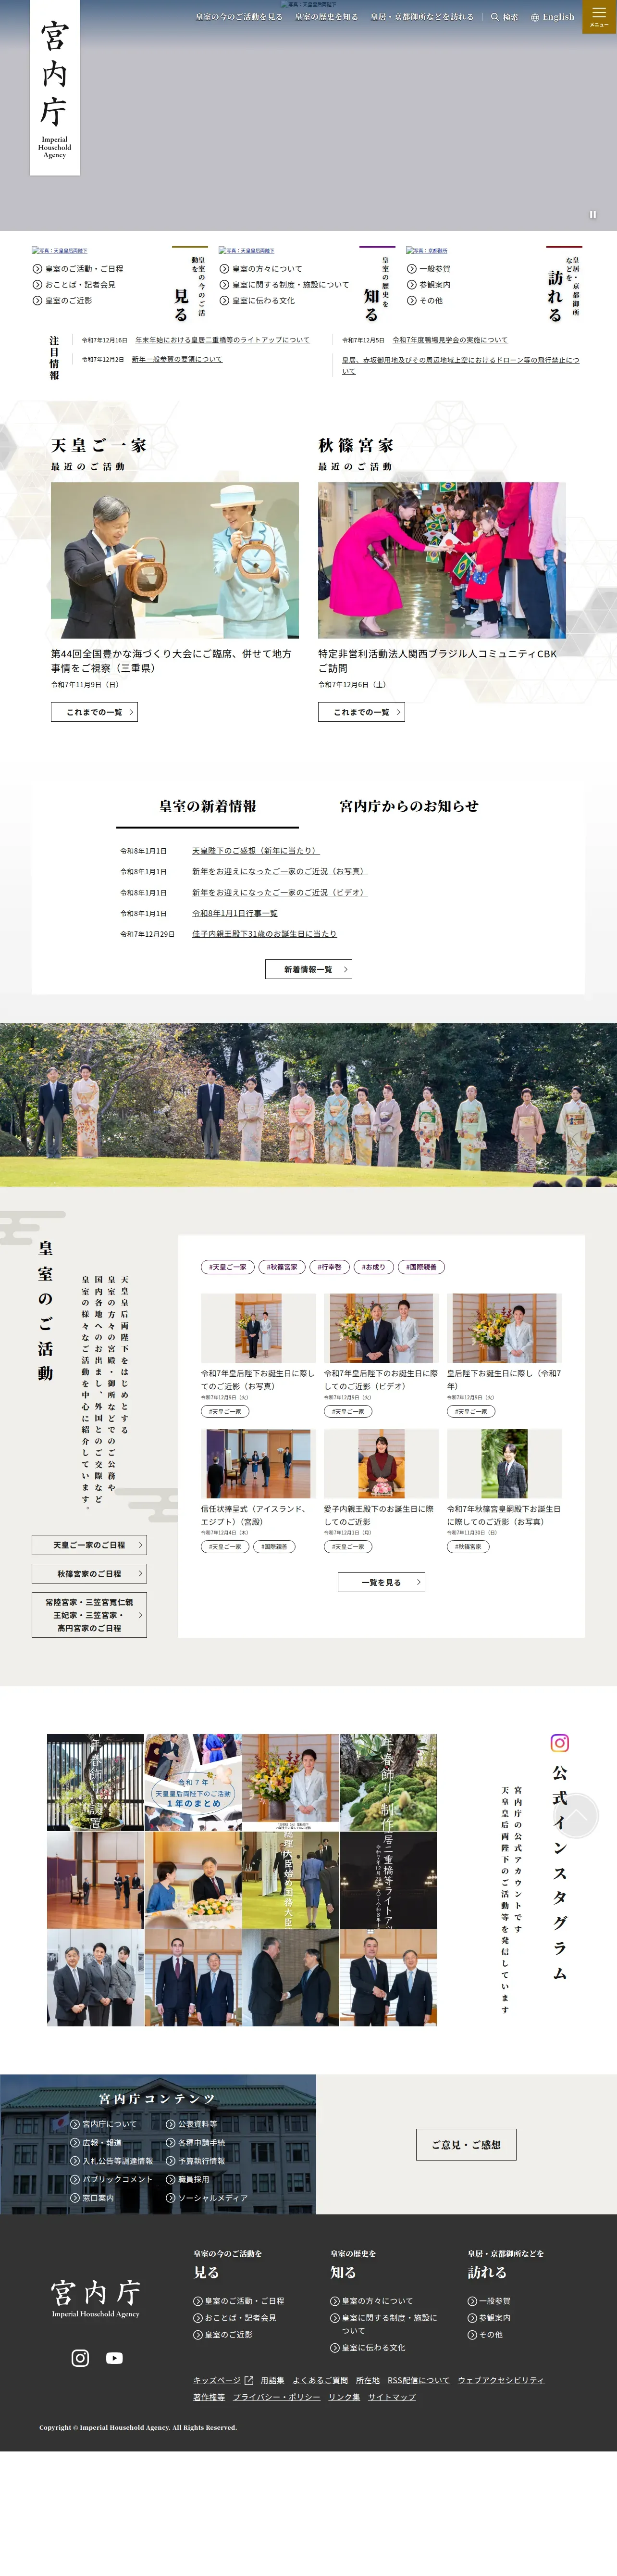Screen dimensions: 617x2576
Task: Open the サイトマップ footer link
Action: (x=392, y=2397)
